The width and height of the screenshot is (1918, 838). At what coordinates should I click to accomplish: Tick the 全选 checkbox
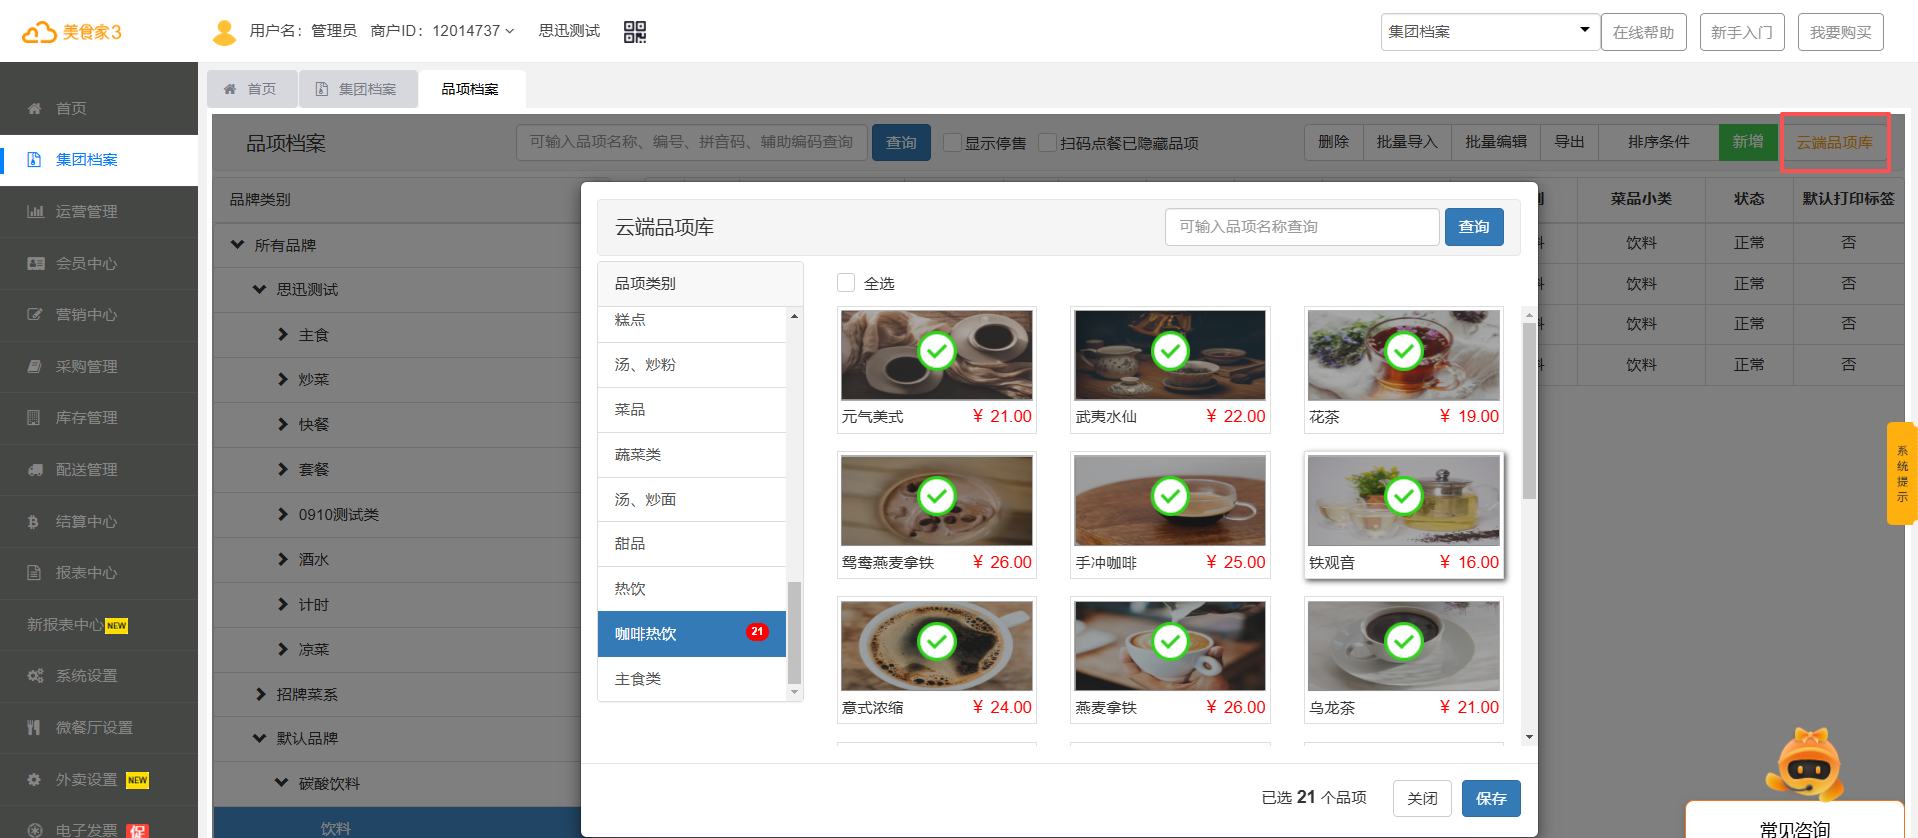pyautogui.click(x=846, y=283)
